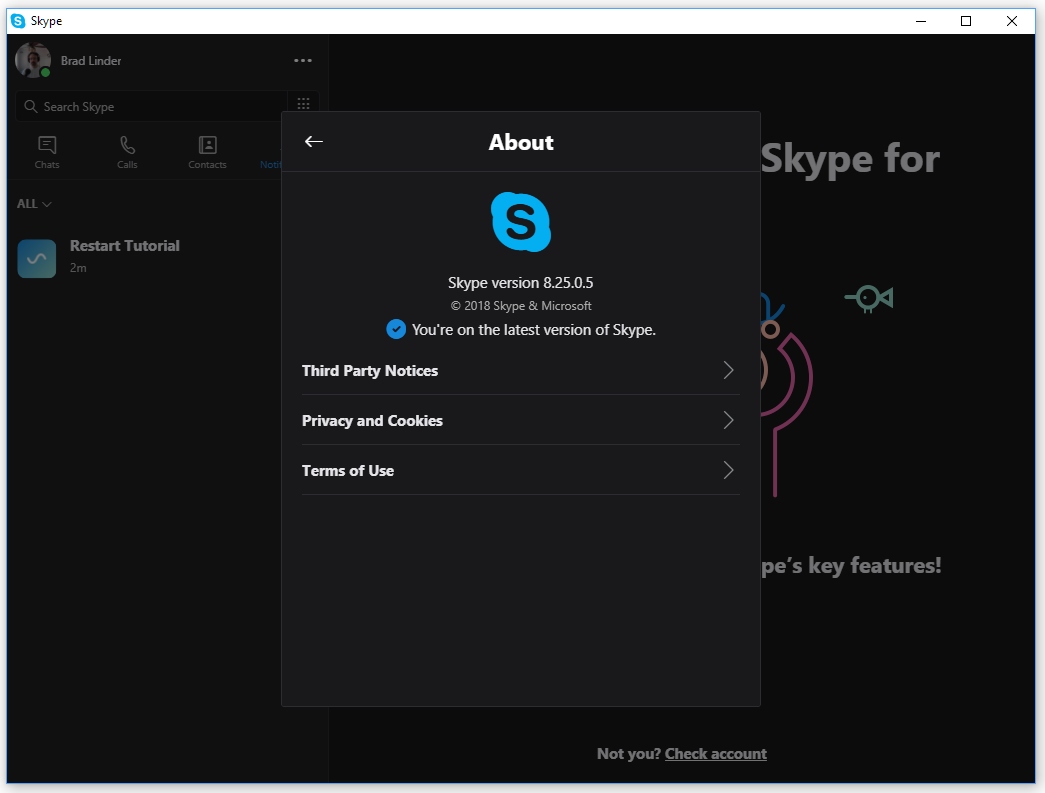Click the Search Skype input field
The image size is (1045, 793).
tap(150, 106)
